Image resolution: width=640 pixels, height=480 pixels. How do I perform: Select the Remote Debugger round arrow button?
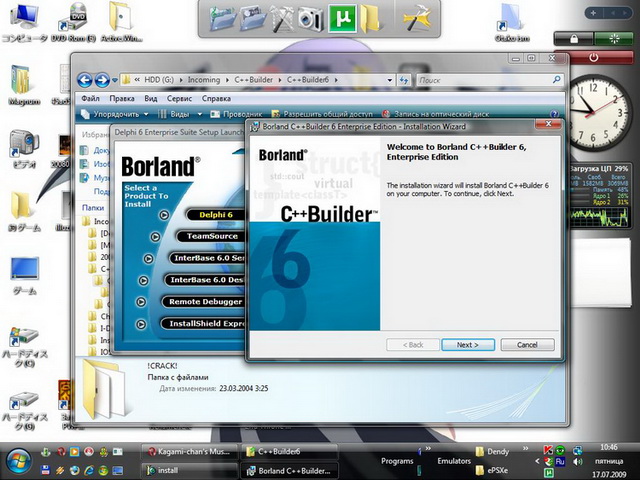[141, 302]
